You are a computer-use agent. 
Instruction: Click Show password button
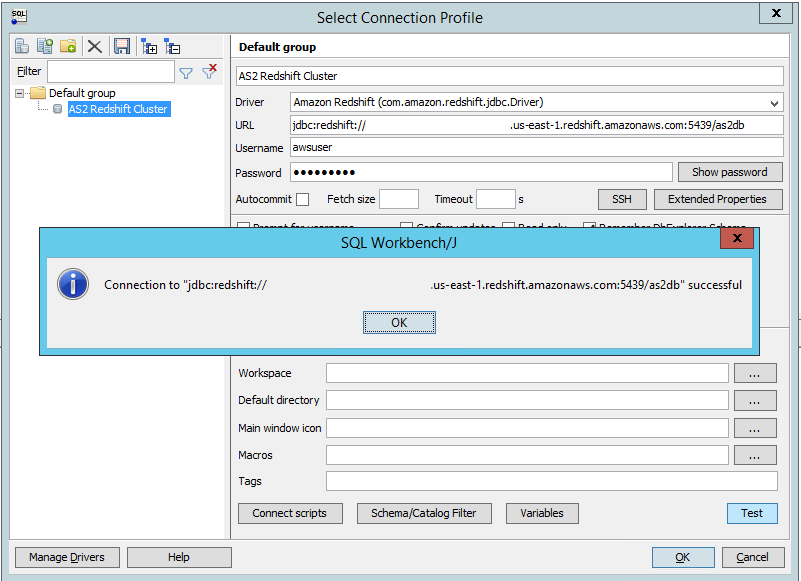click(x=729, y=172)
